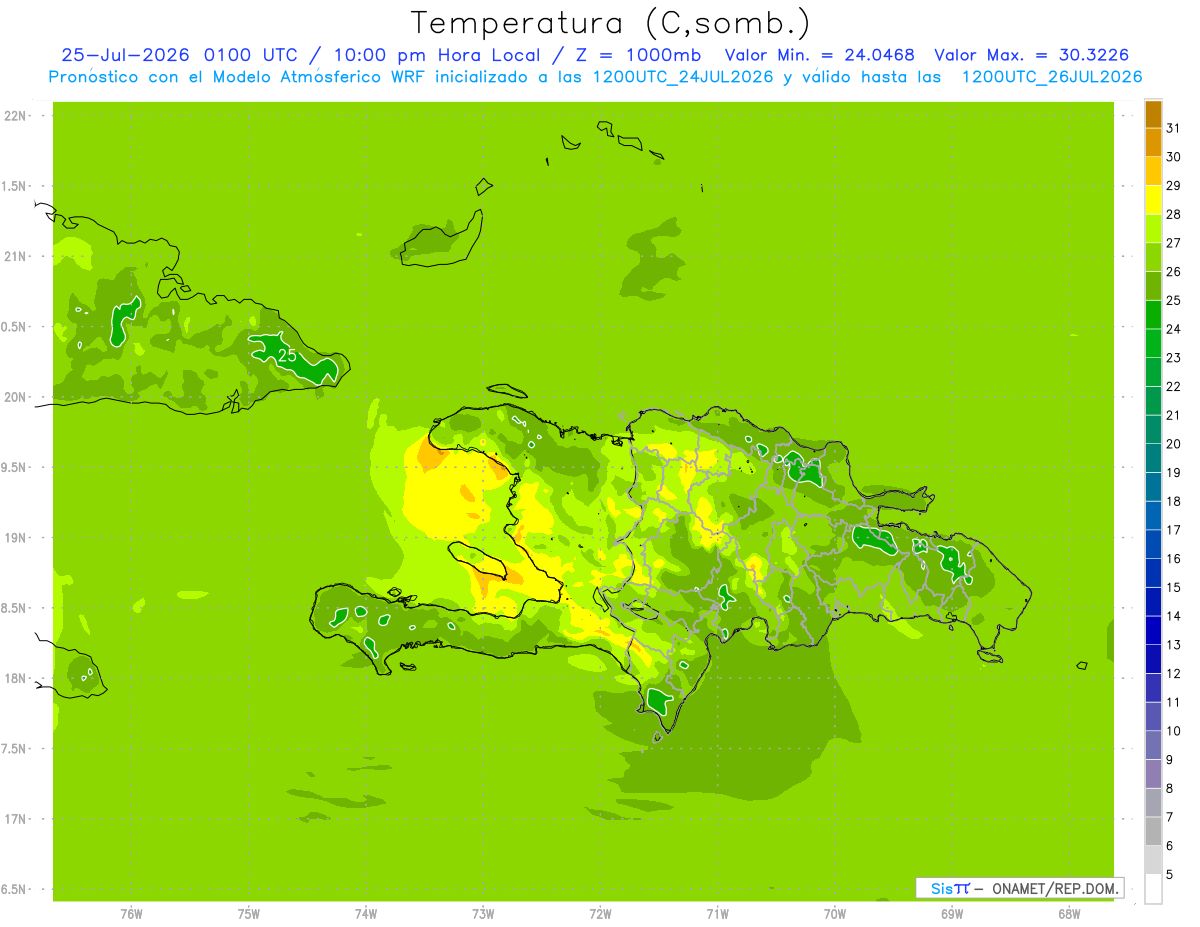Screen dimensions: 1200x927
Task: Click the "30" label on the color scale
Action: coord(1173,156)
